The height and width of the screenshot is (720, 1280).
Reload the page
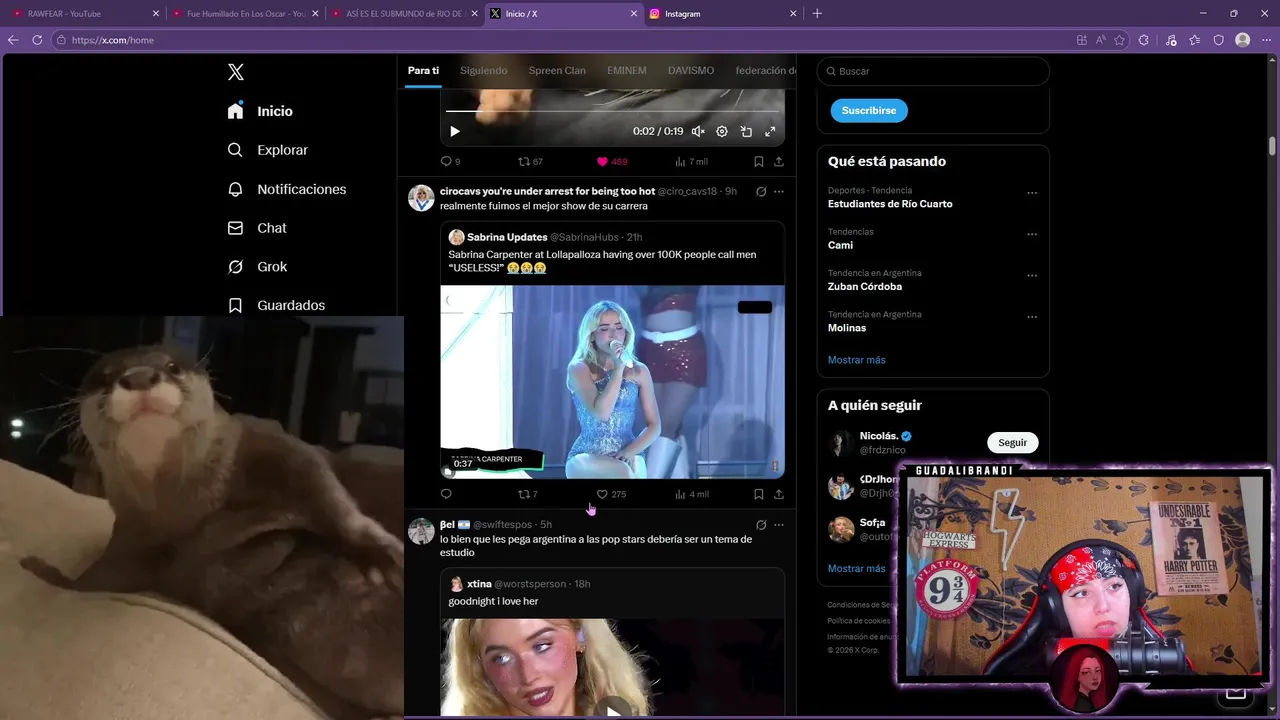(37, 40)
